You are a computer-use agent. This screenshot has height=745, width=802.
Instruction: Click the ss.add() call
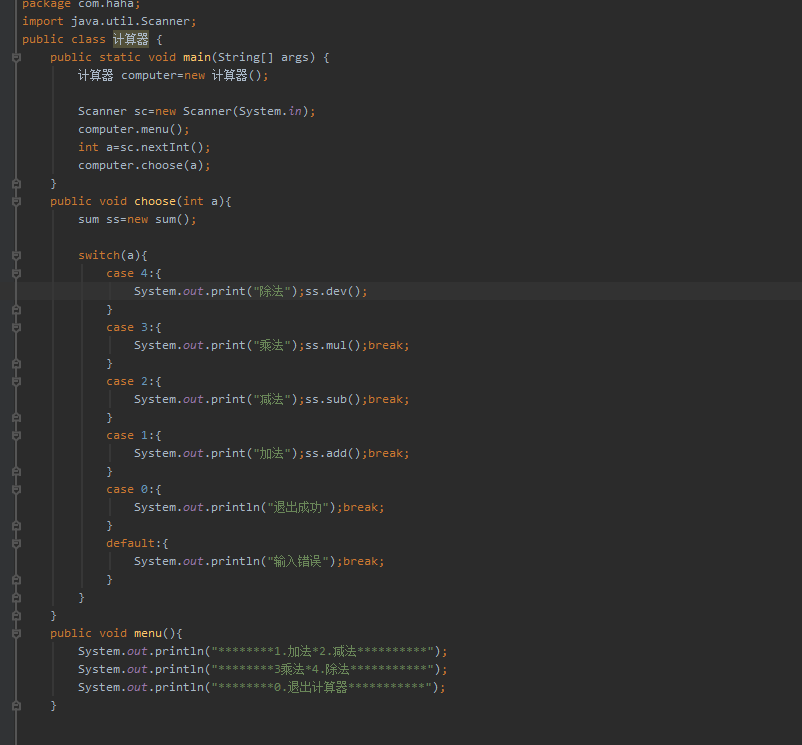point(333,454)
